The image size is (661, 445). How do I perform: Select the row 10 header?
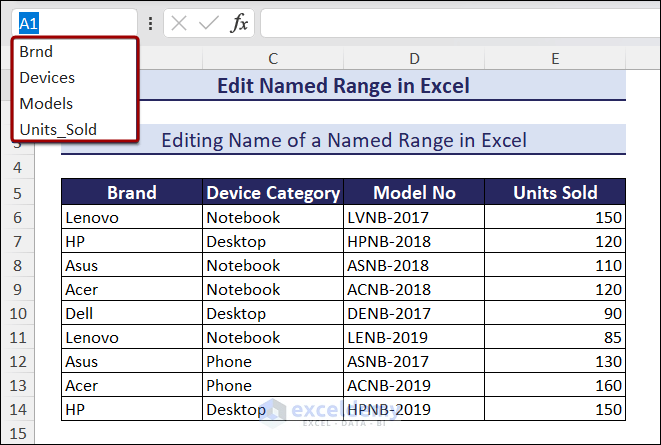(19, 313)
